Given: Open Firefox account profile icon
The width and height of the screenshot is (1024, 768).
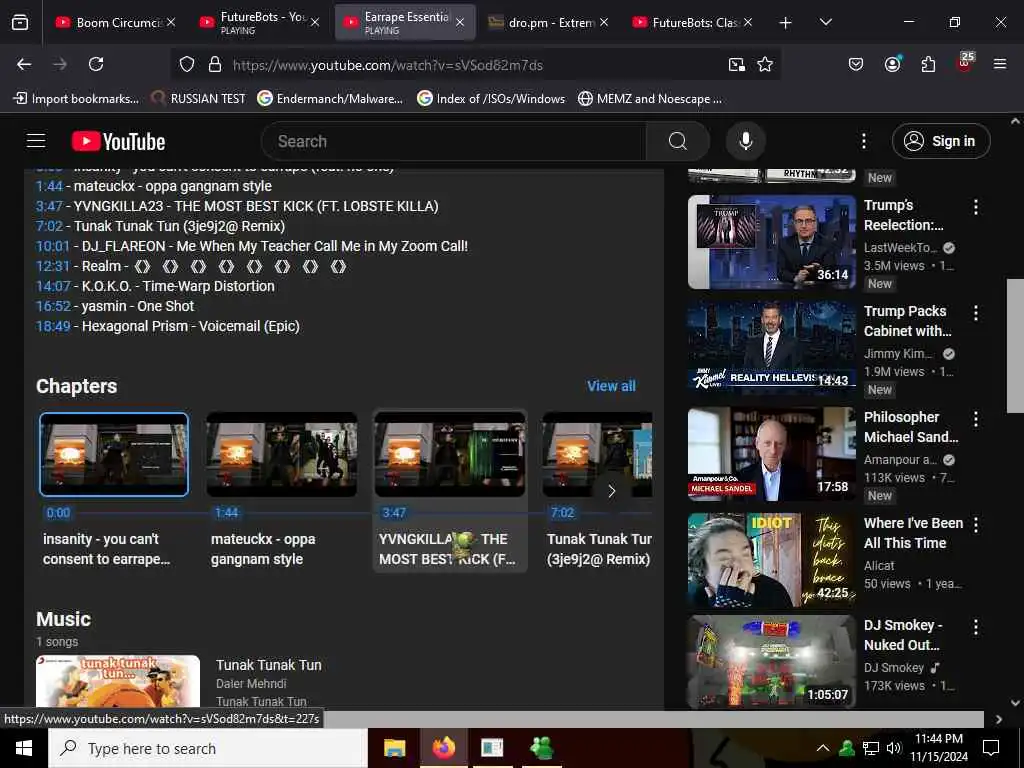Looking at the screenshot, I should [892, 64].
